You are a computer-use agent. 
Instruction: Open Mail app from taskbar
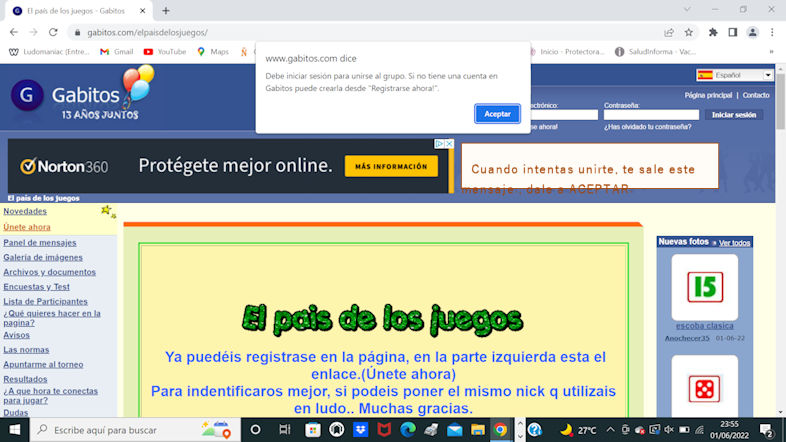[x=455, y=429]
